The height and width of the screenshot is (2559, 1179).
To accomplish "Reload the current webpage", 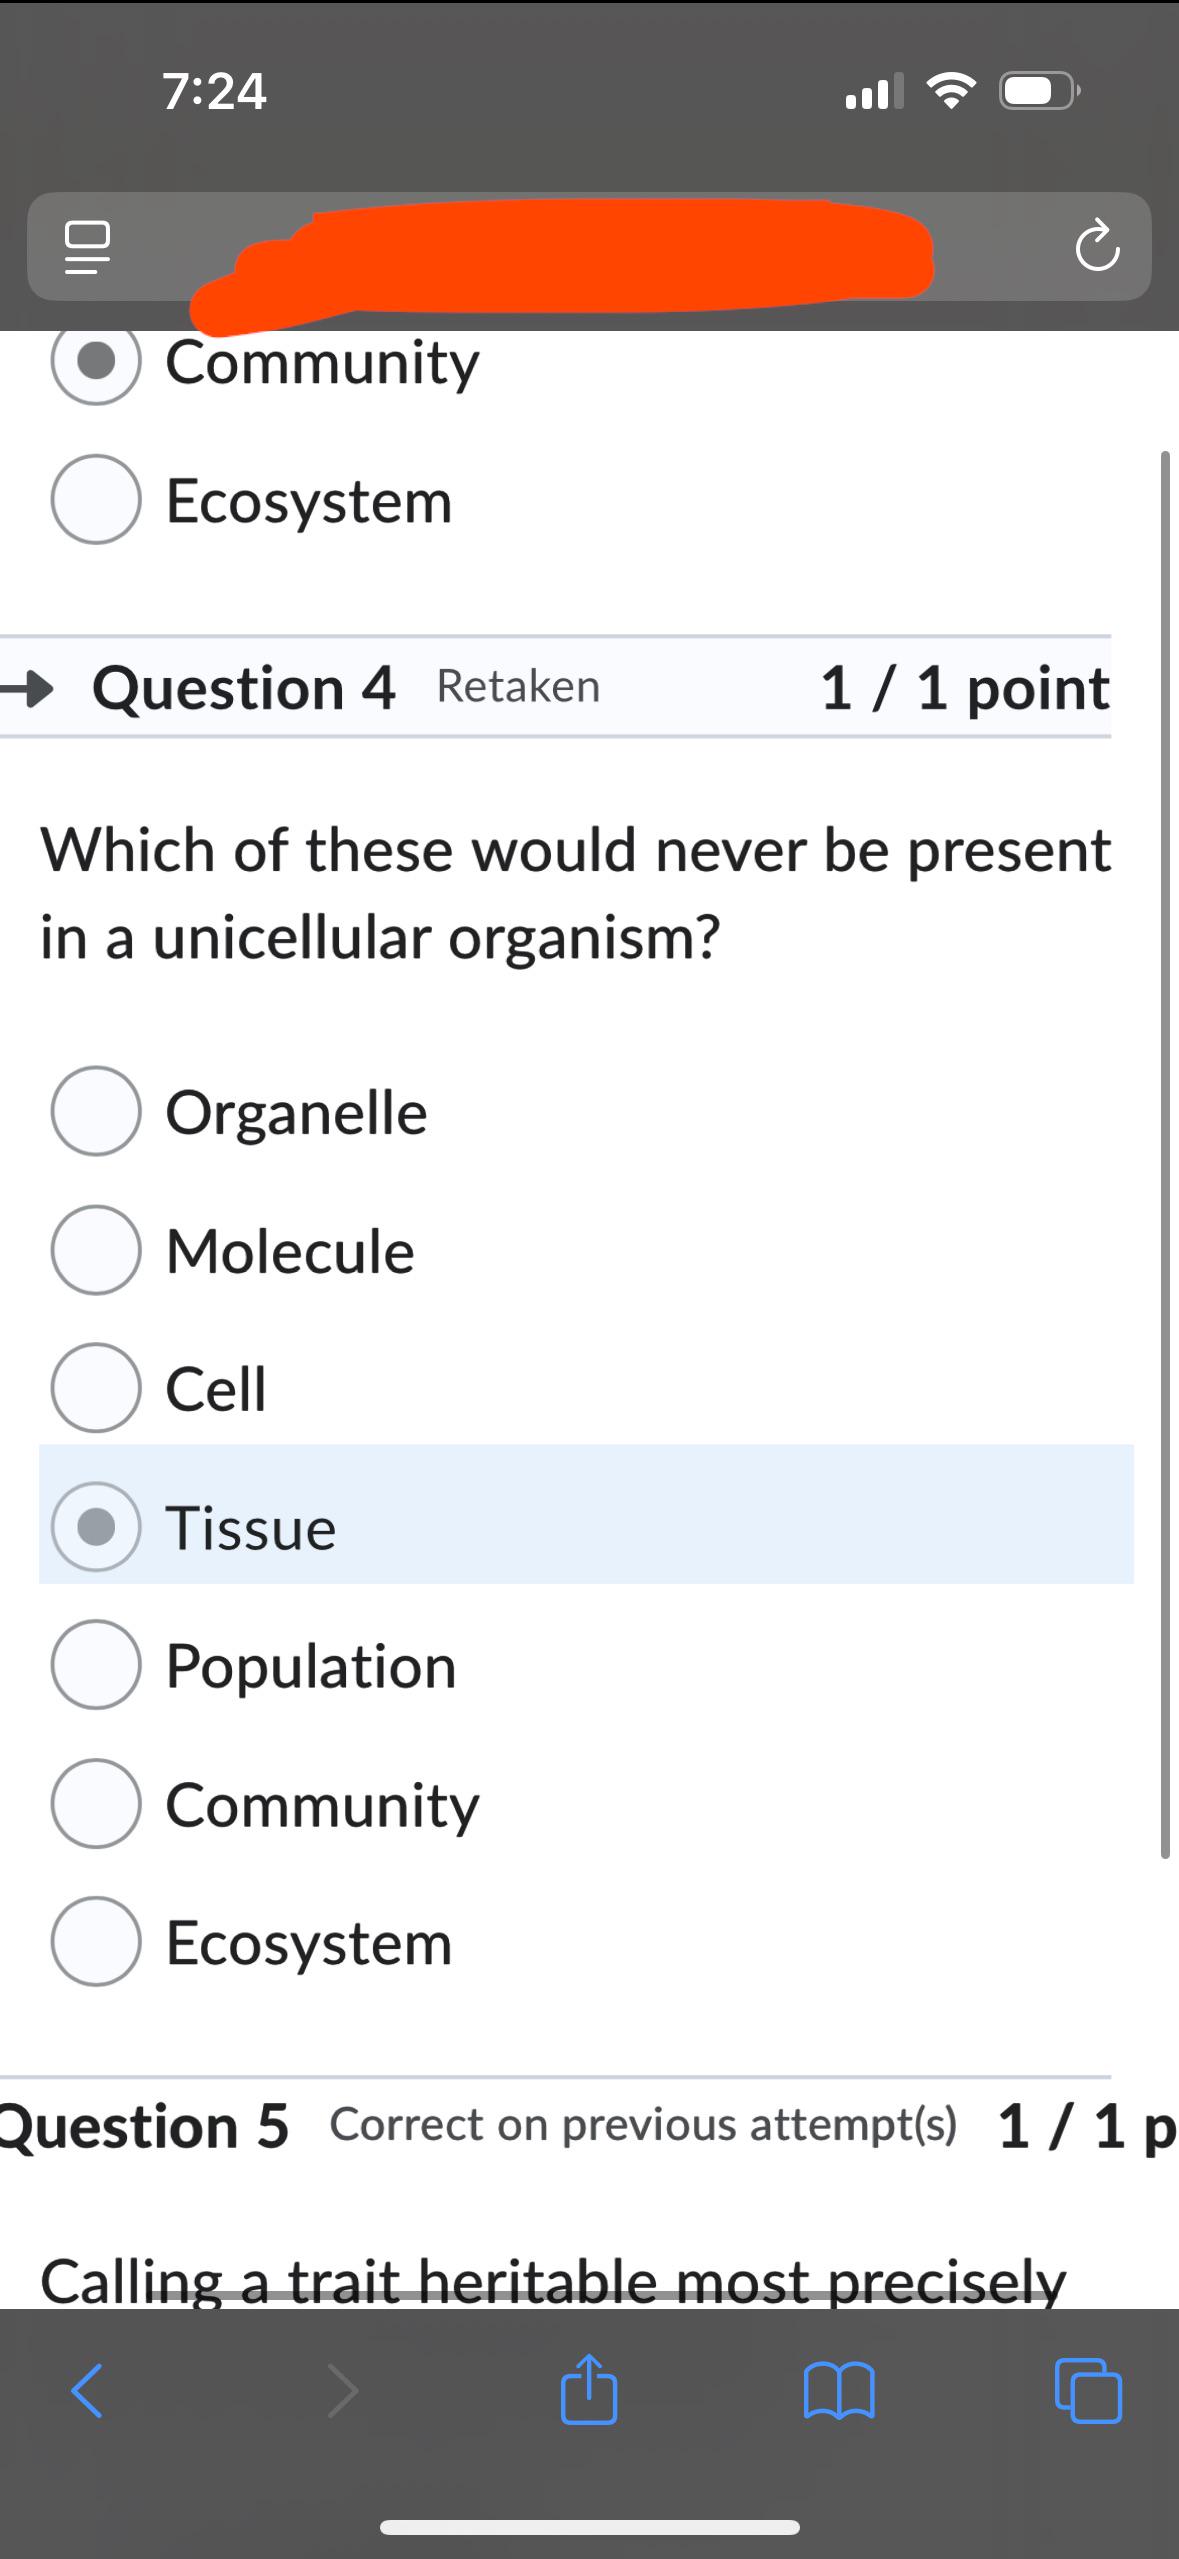I will [x=1097, y=248].
